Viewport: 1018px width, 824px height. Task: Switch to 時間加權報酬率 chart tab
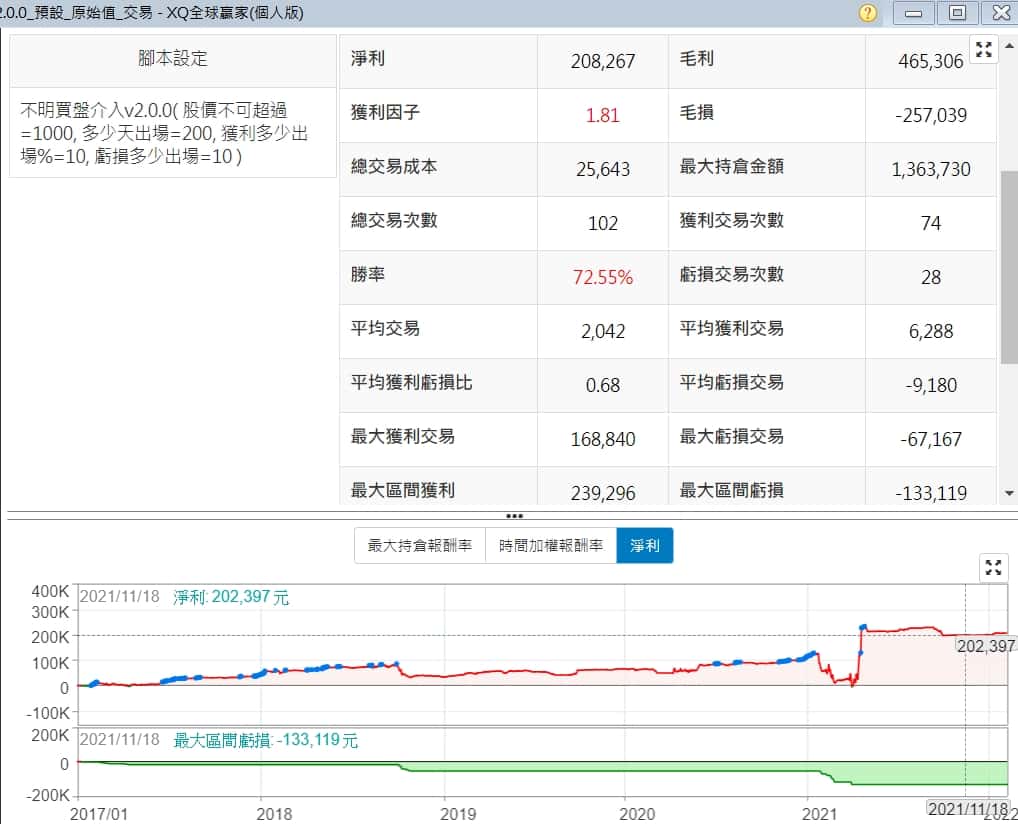click(550, 546)
